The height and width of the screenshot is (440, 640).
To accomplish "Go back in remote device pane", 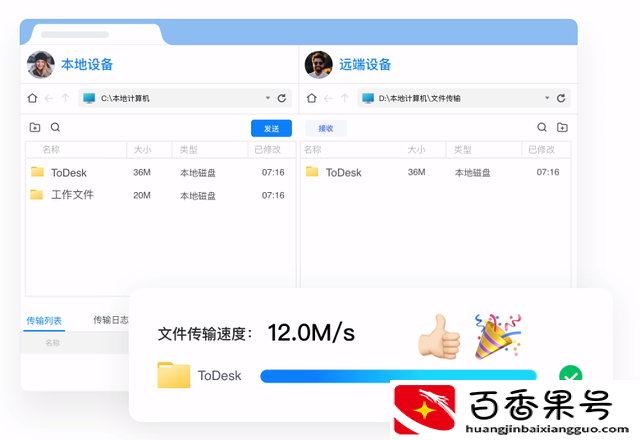I will click(x=328, y=98).
